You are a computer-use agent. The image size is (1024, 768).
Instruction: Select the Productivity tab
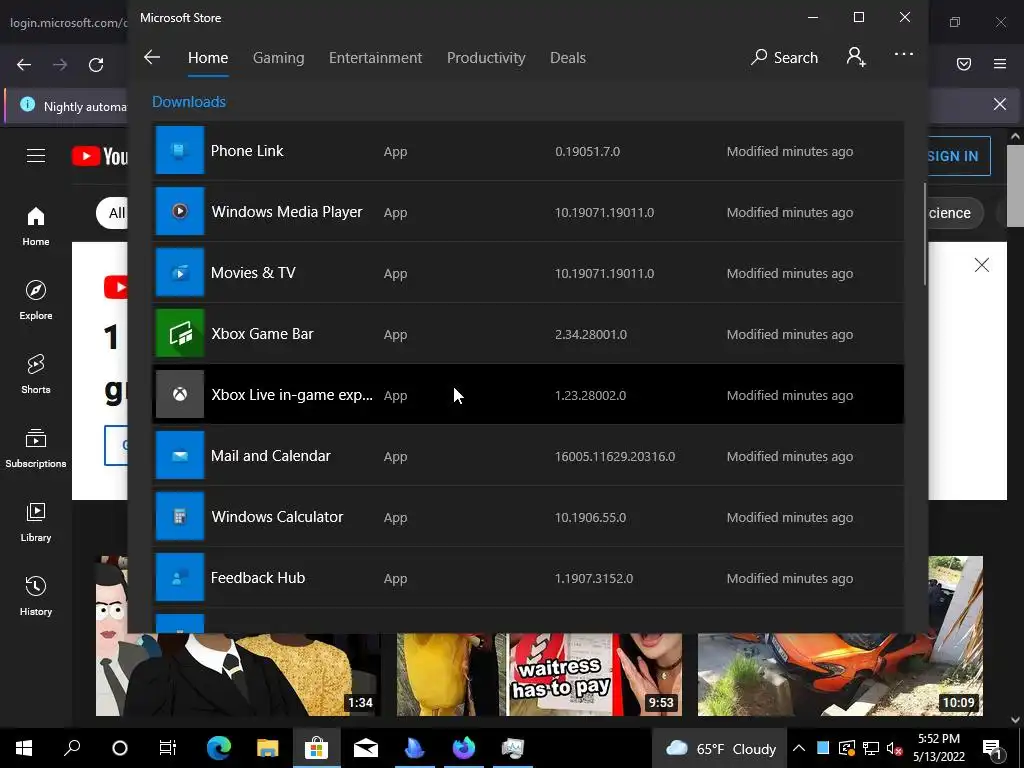pos(486,57)
